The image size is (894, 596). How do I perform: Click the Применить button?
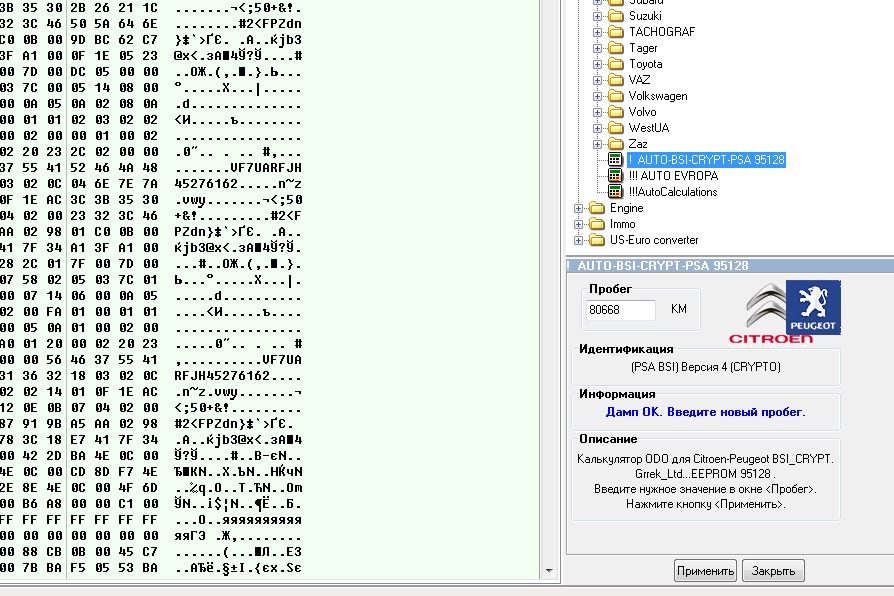pos(705,571)
